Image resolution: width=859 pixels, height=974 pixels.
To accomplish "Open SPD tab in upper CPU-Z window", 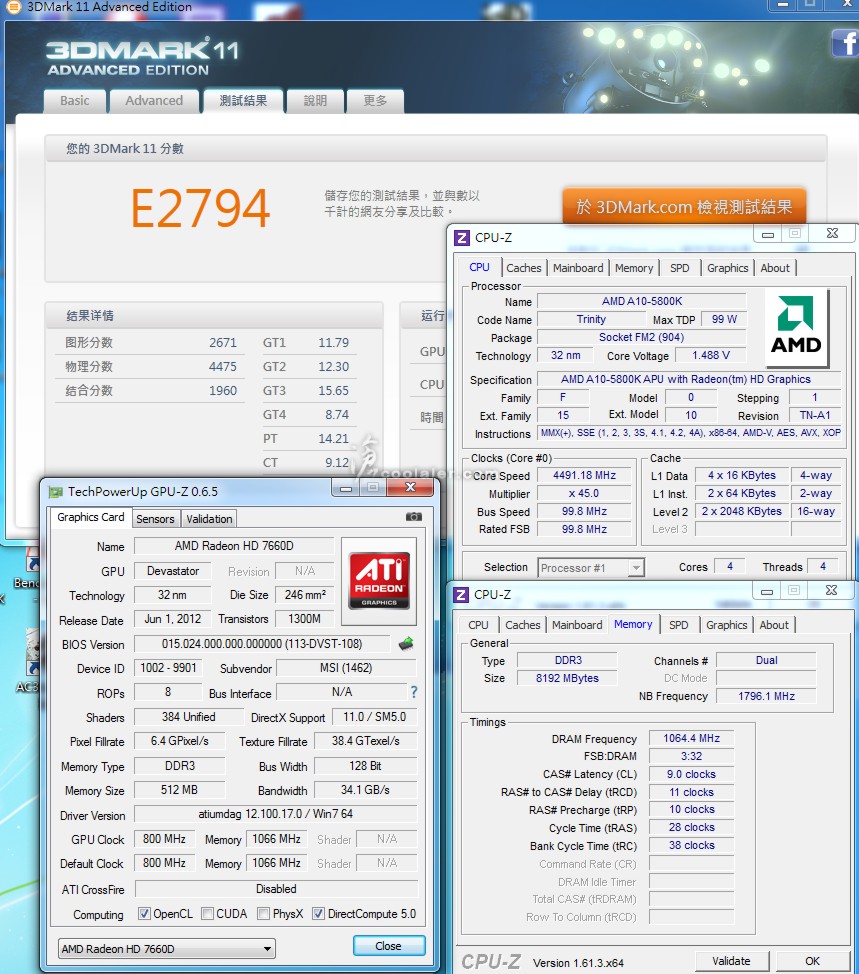I will 679,268.
